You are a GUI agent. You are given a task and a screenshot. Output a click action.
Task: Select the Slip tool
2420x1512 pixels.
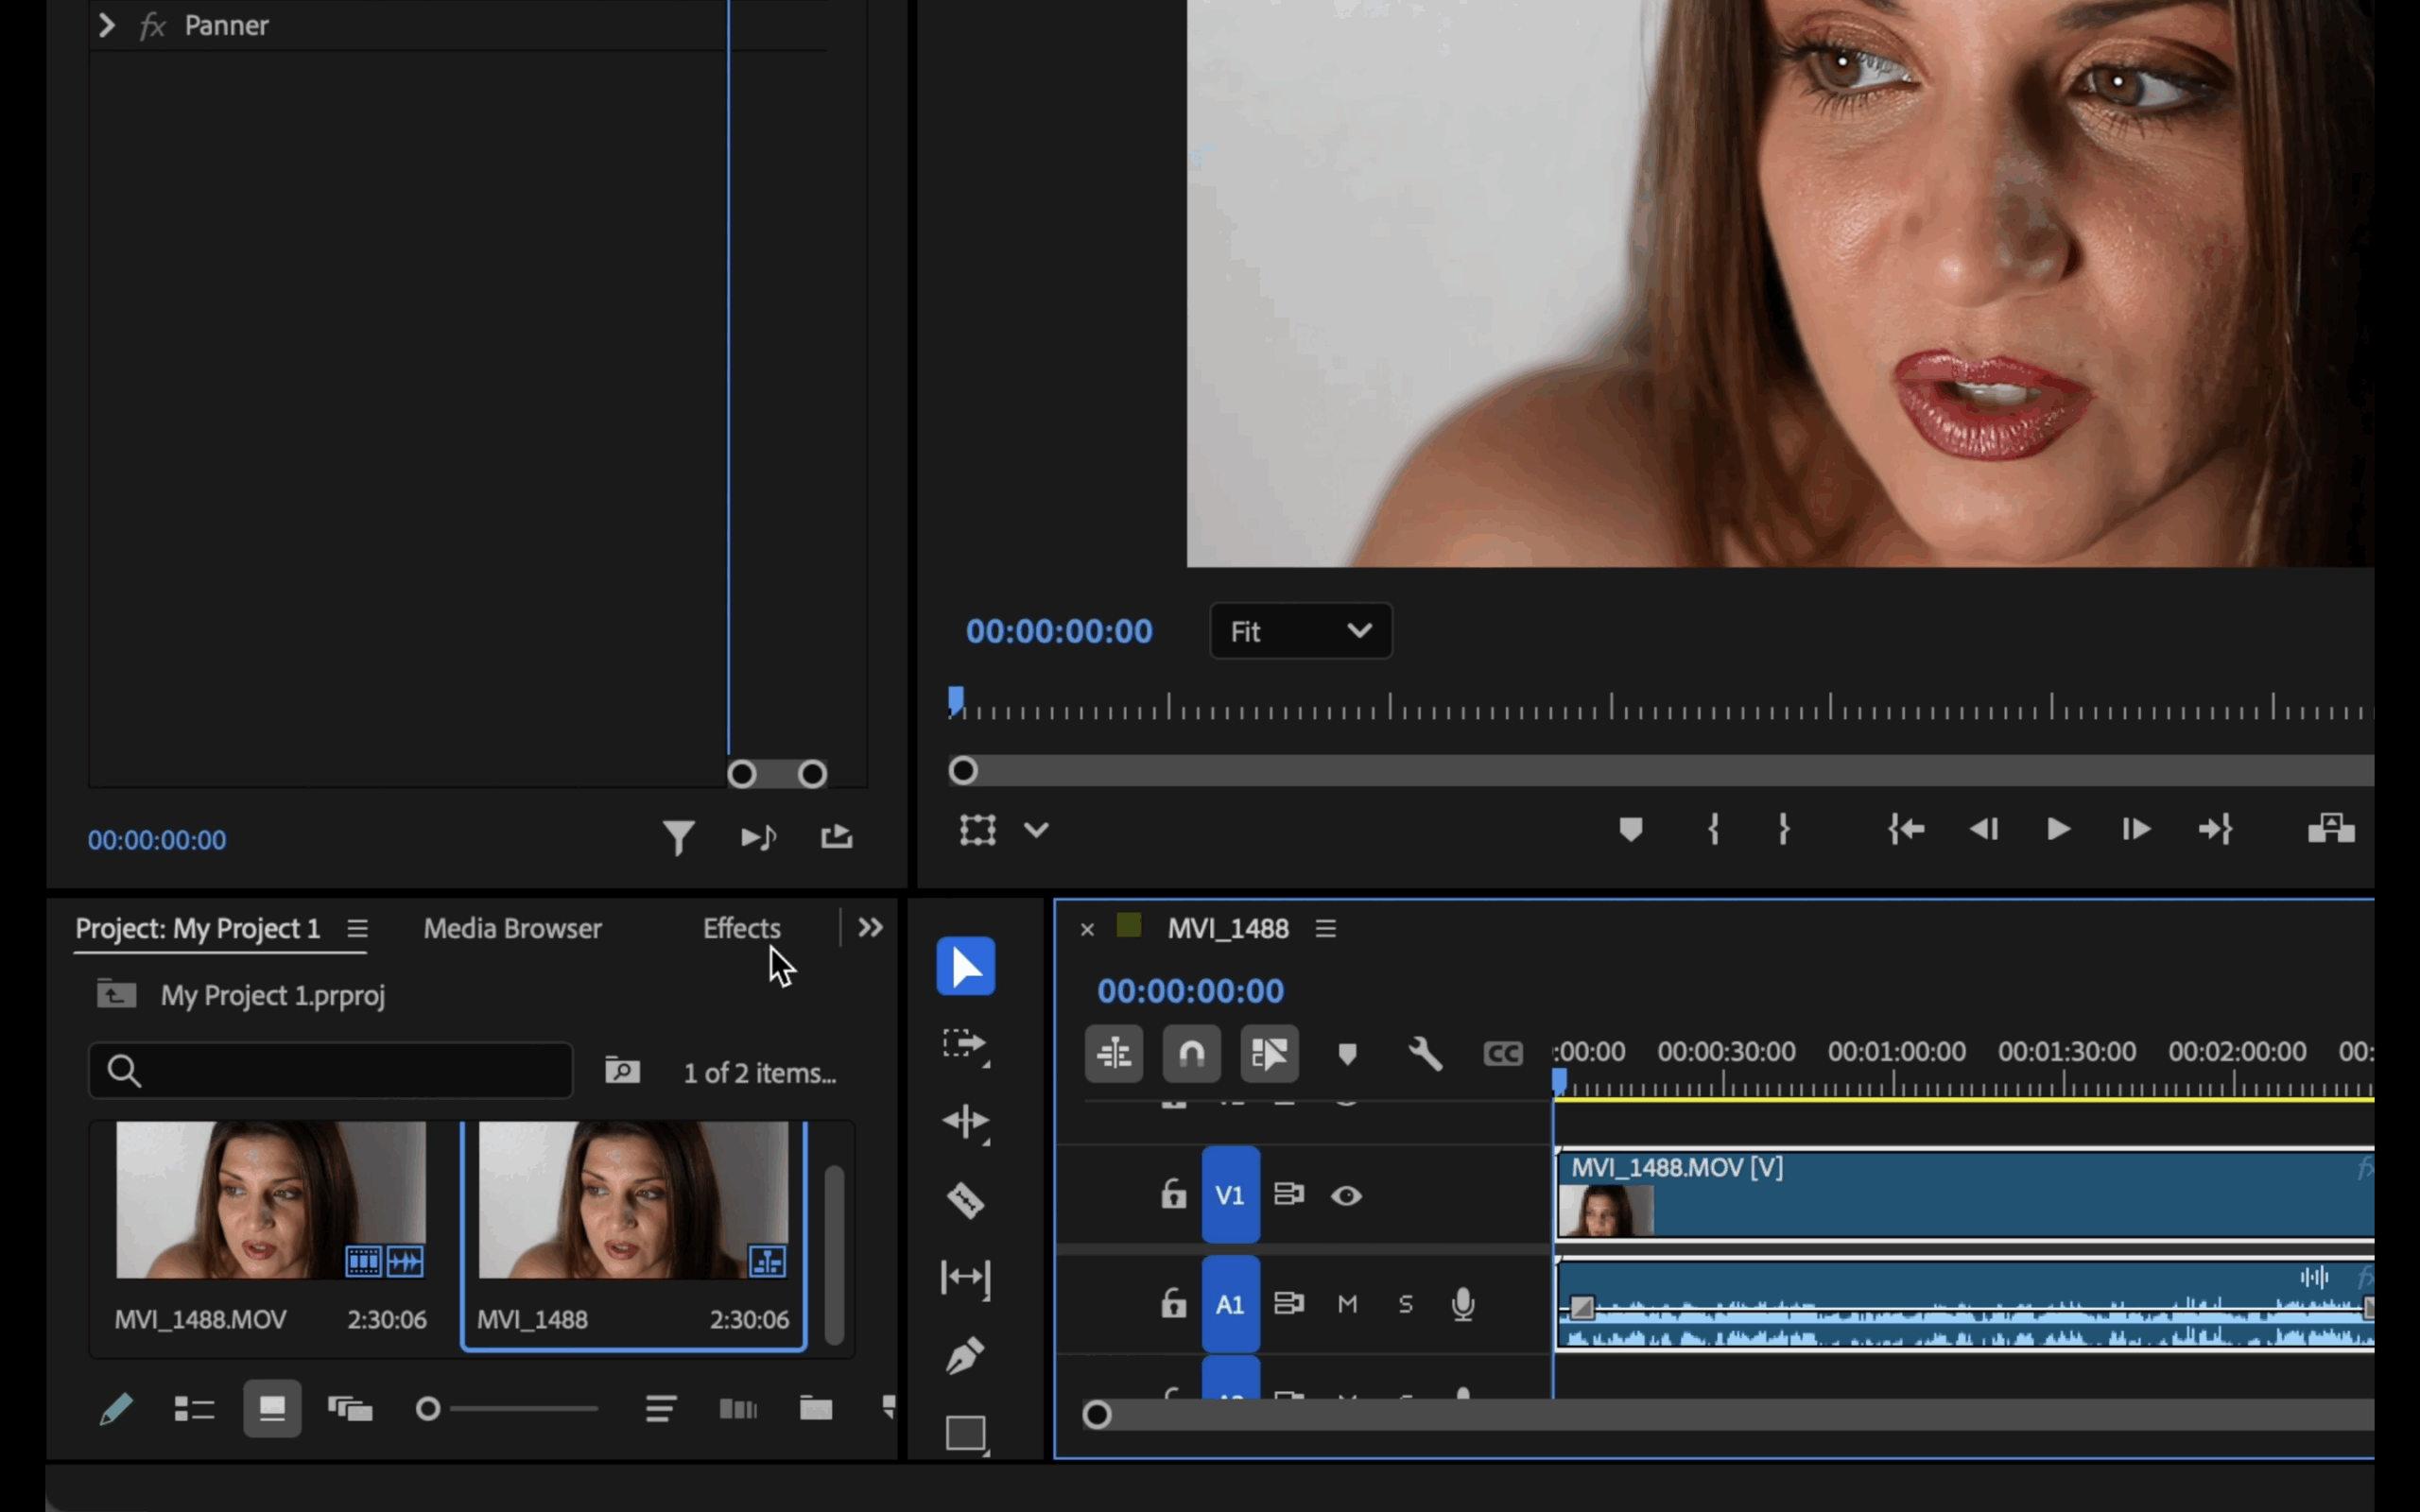tap(965, 1278)
